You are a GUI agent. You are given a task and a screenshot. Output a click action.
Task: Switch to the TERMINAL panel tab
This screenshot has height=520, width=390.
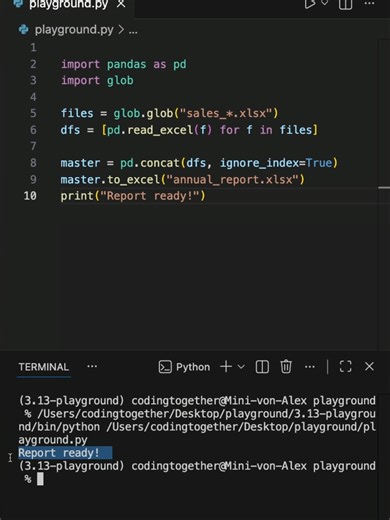click(x=44, y=367)
